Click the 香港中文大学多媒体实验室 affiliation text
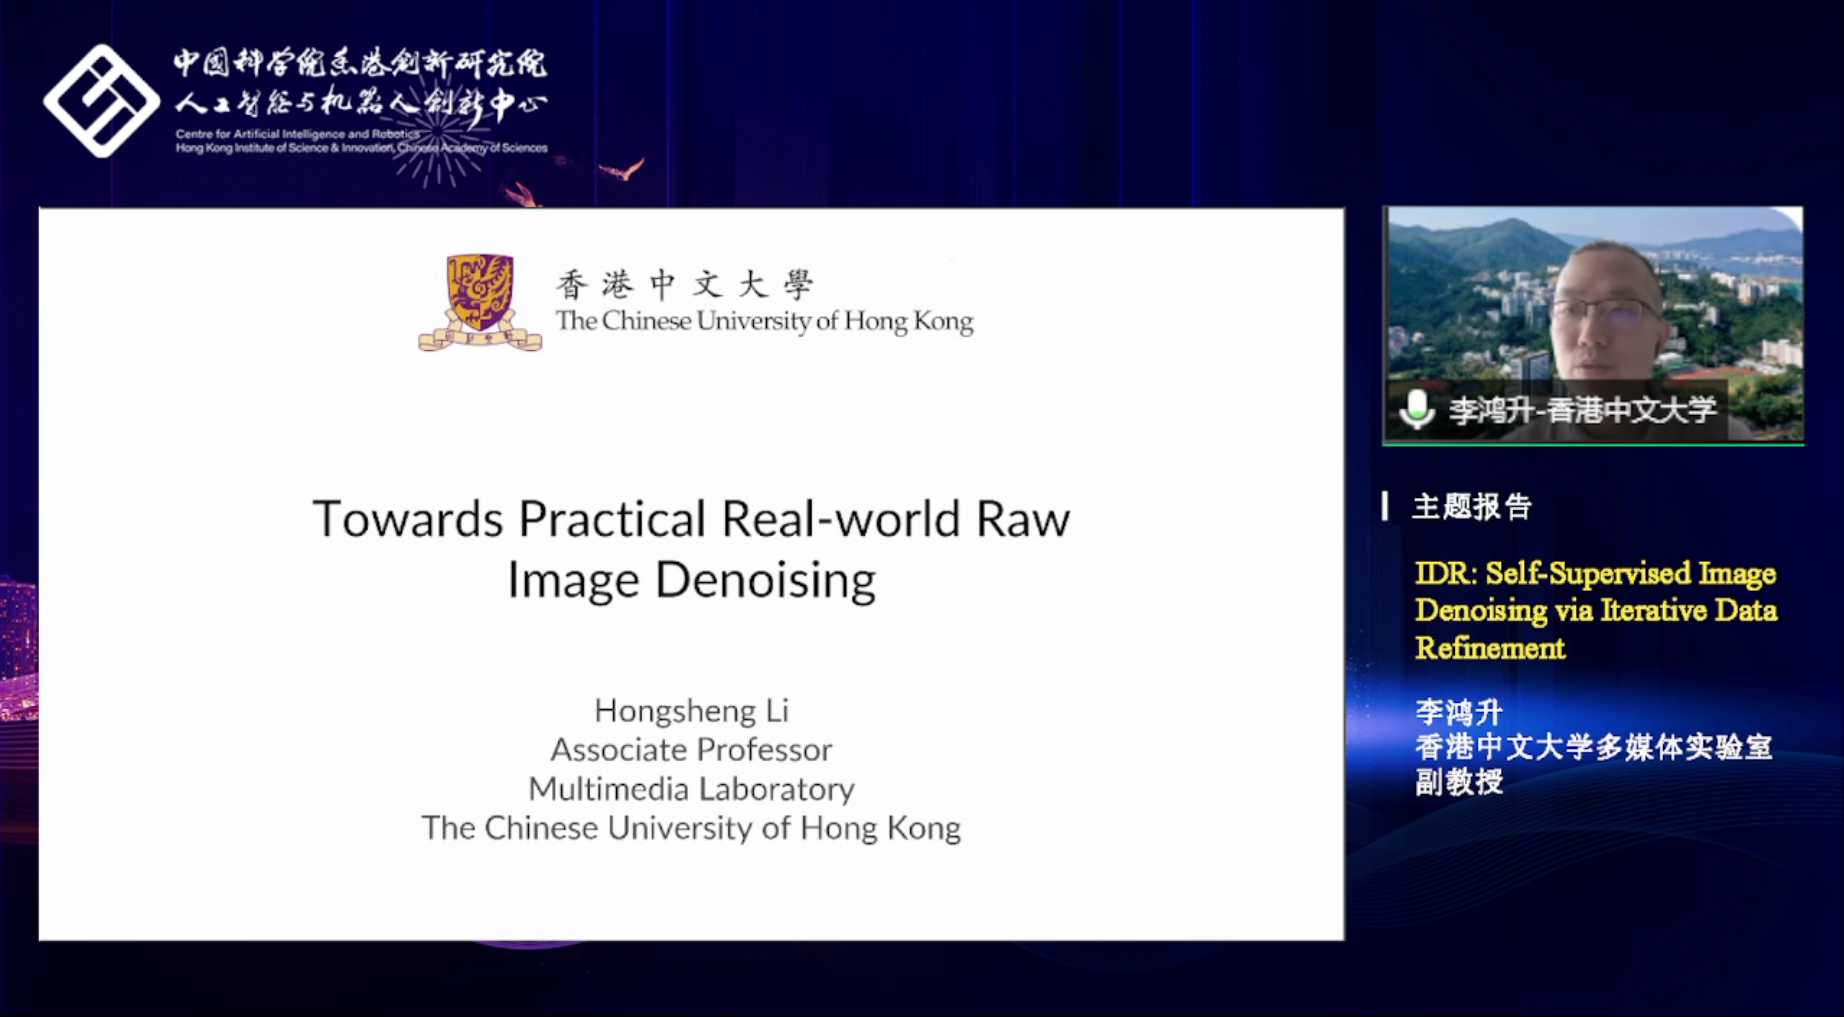This screenshot has width=1844, height=1017. 1593,747
